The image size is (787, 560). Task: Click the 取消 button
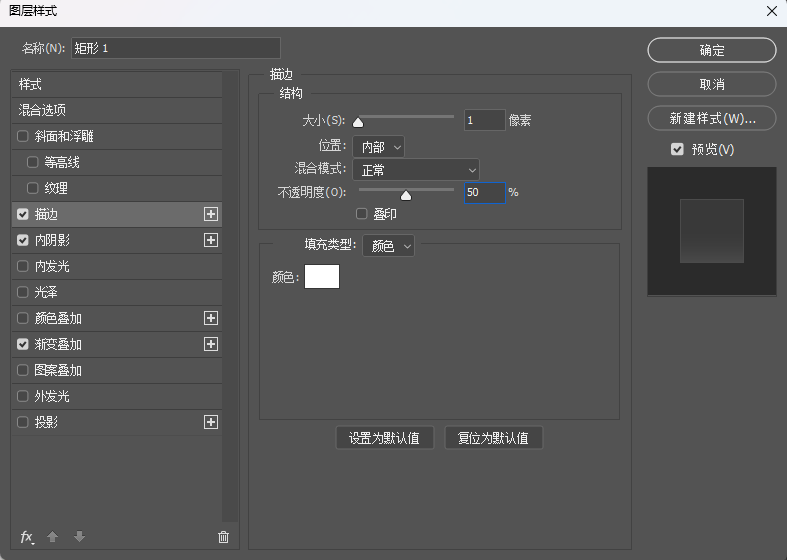click(712, 84)
